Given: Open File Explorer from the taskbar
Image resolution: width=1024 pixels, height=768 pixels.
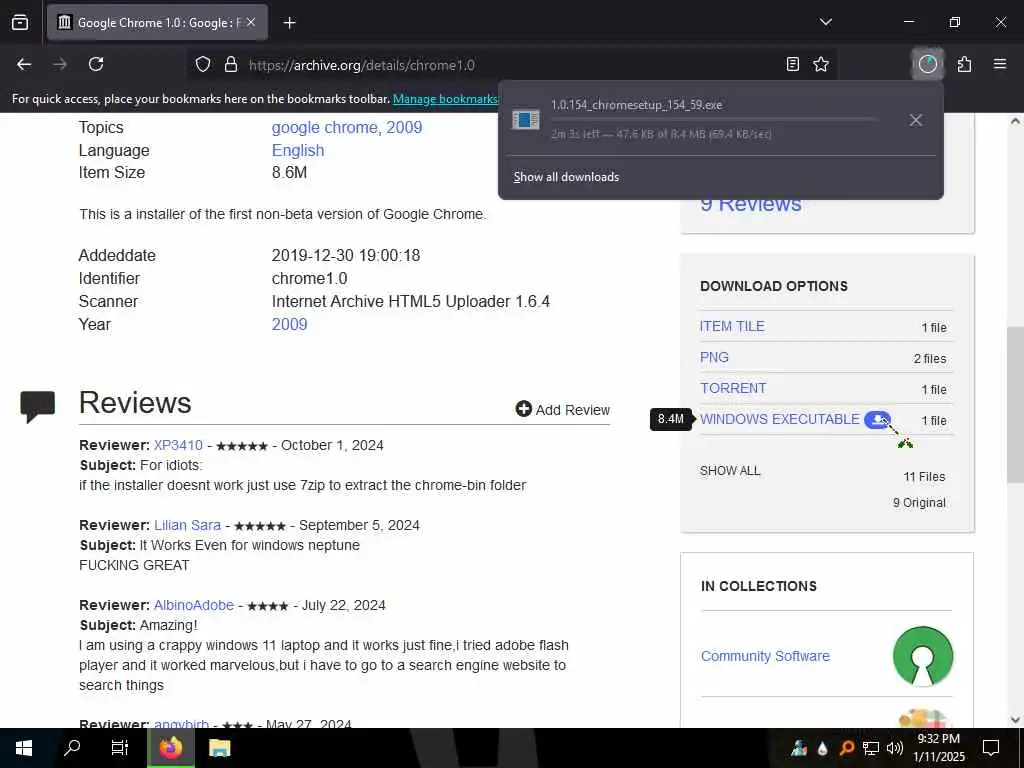Looking at the screenshot, I should tap(219, 748).
